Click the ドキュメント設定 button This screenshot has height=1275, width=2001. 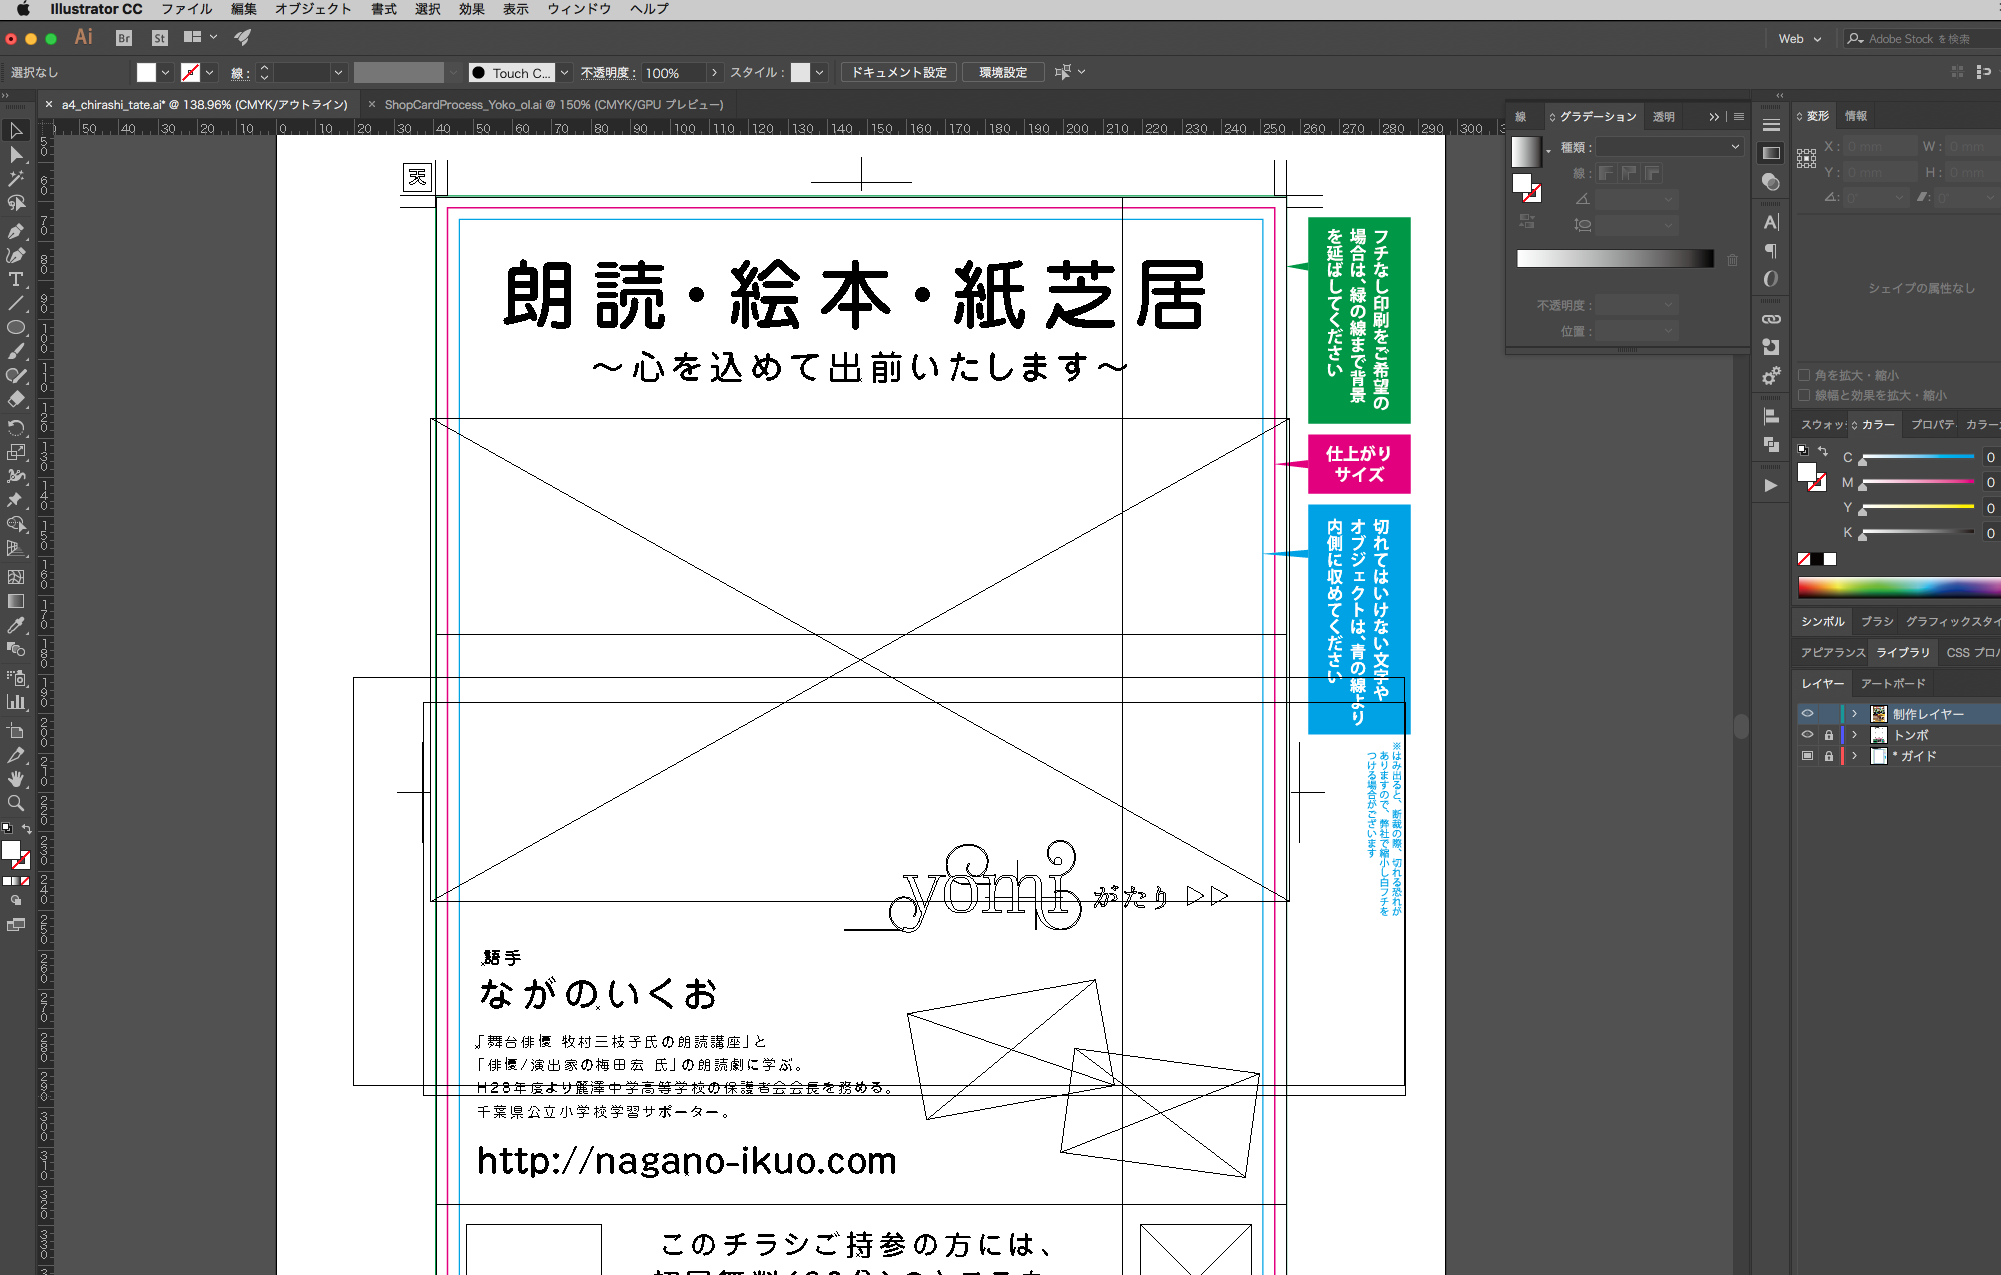point(898,72)
